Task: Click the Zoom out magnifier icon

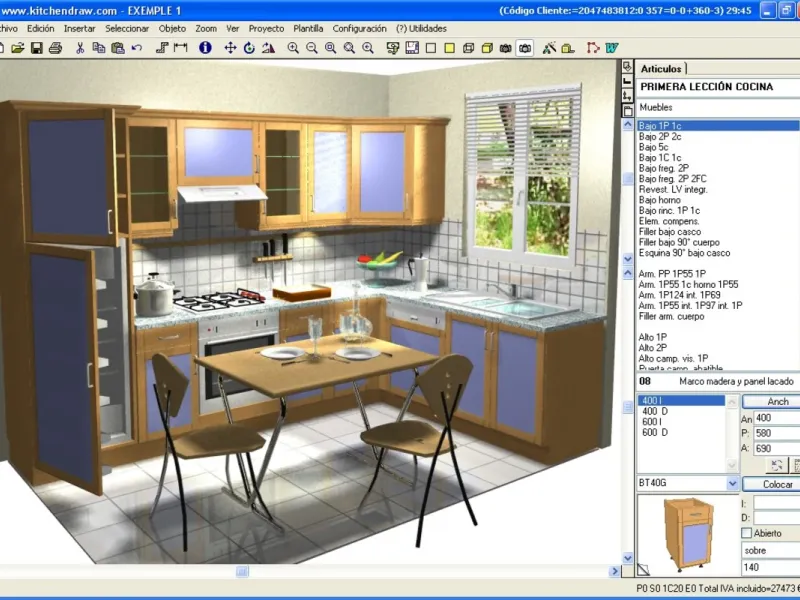Action: click(x=312, y=48)
